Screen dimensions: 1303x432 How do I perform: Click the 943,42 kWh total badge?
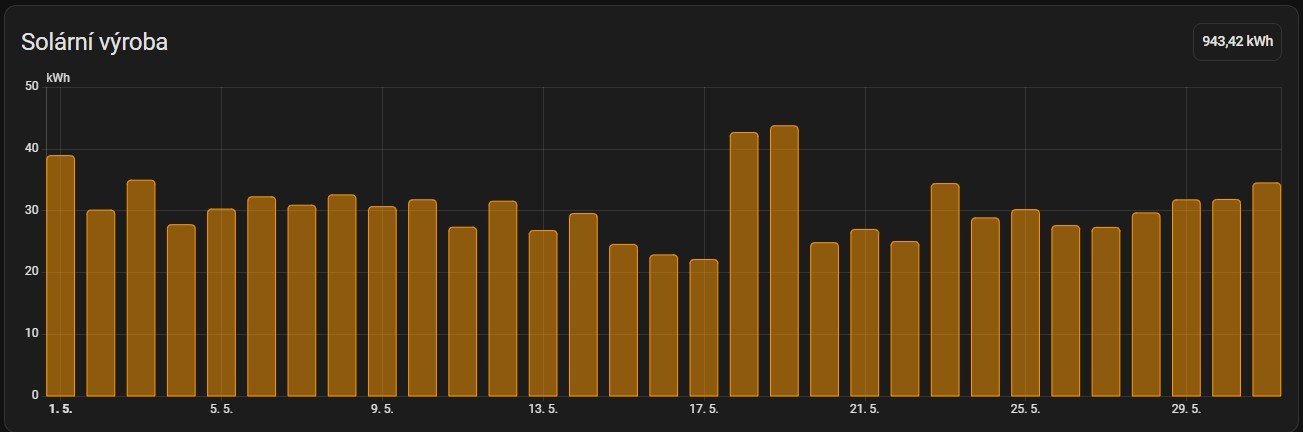pos(1237,42)
